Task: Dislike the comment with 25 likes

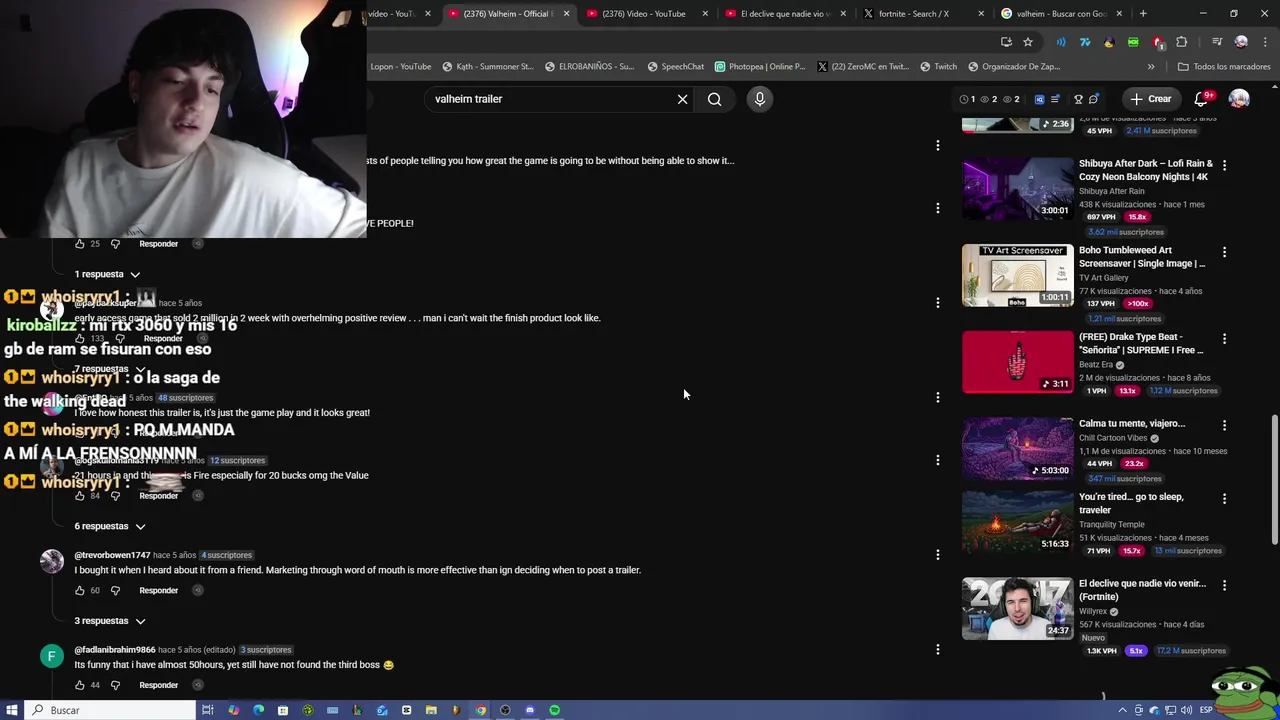Action: point(115,243)
